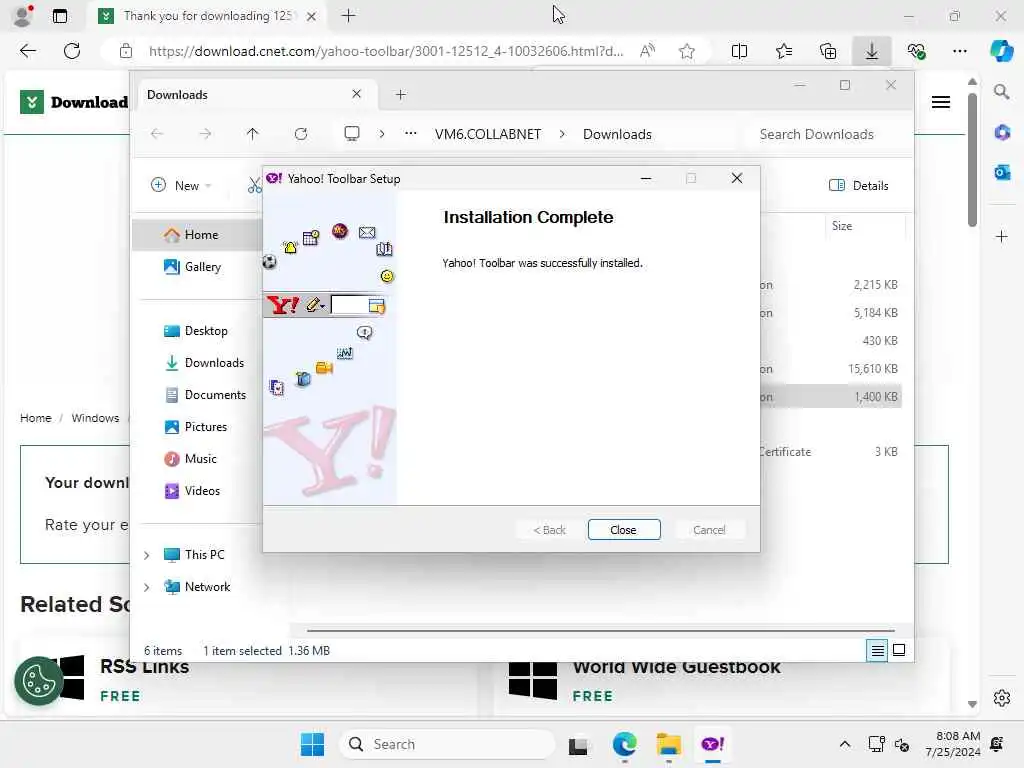The image size is (1024, 768).
Task: Select Home in Explorer sidebar
Action: (197, 235)
